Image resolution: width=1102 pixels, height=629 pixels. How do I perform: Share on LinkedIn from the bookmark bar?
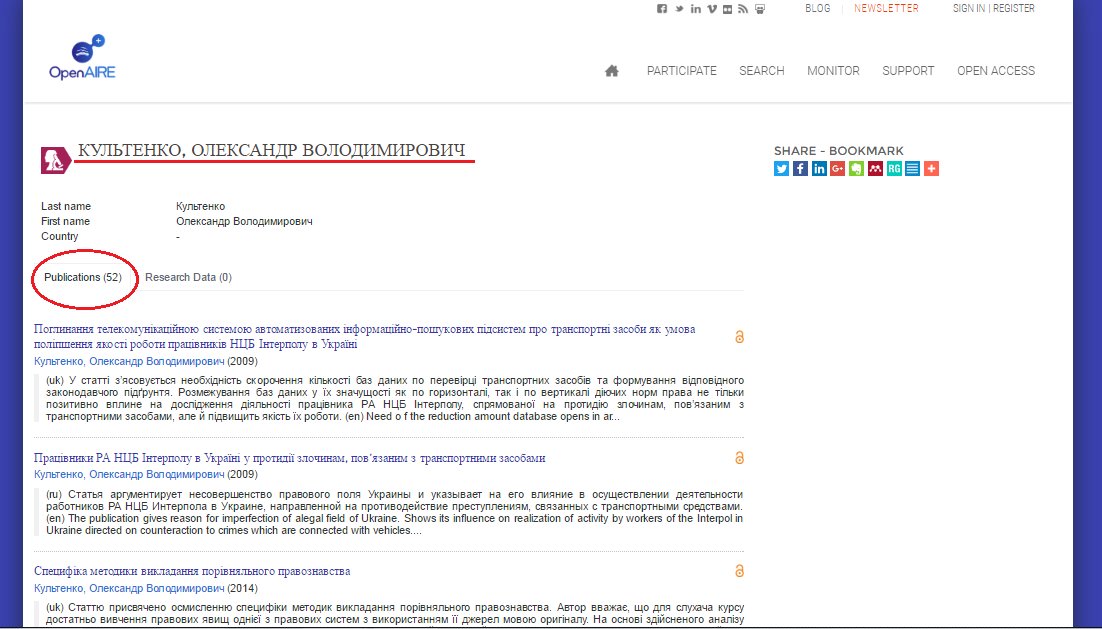tap(819, 168)
